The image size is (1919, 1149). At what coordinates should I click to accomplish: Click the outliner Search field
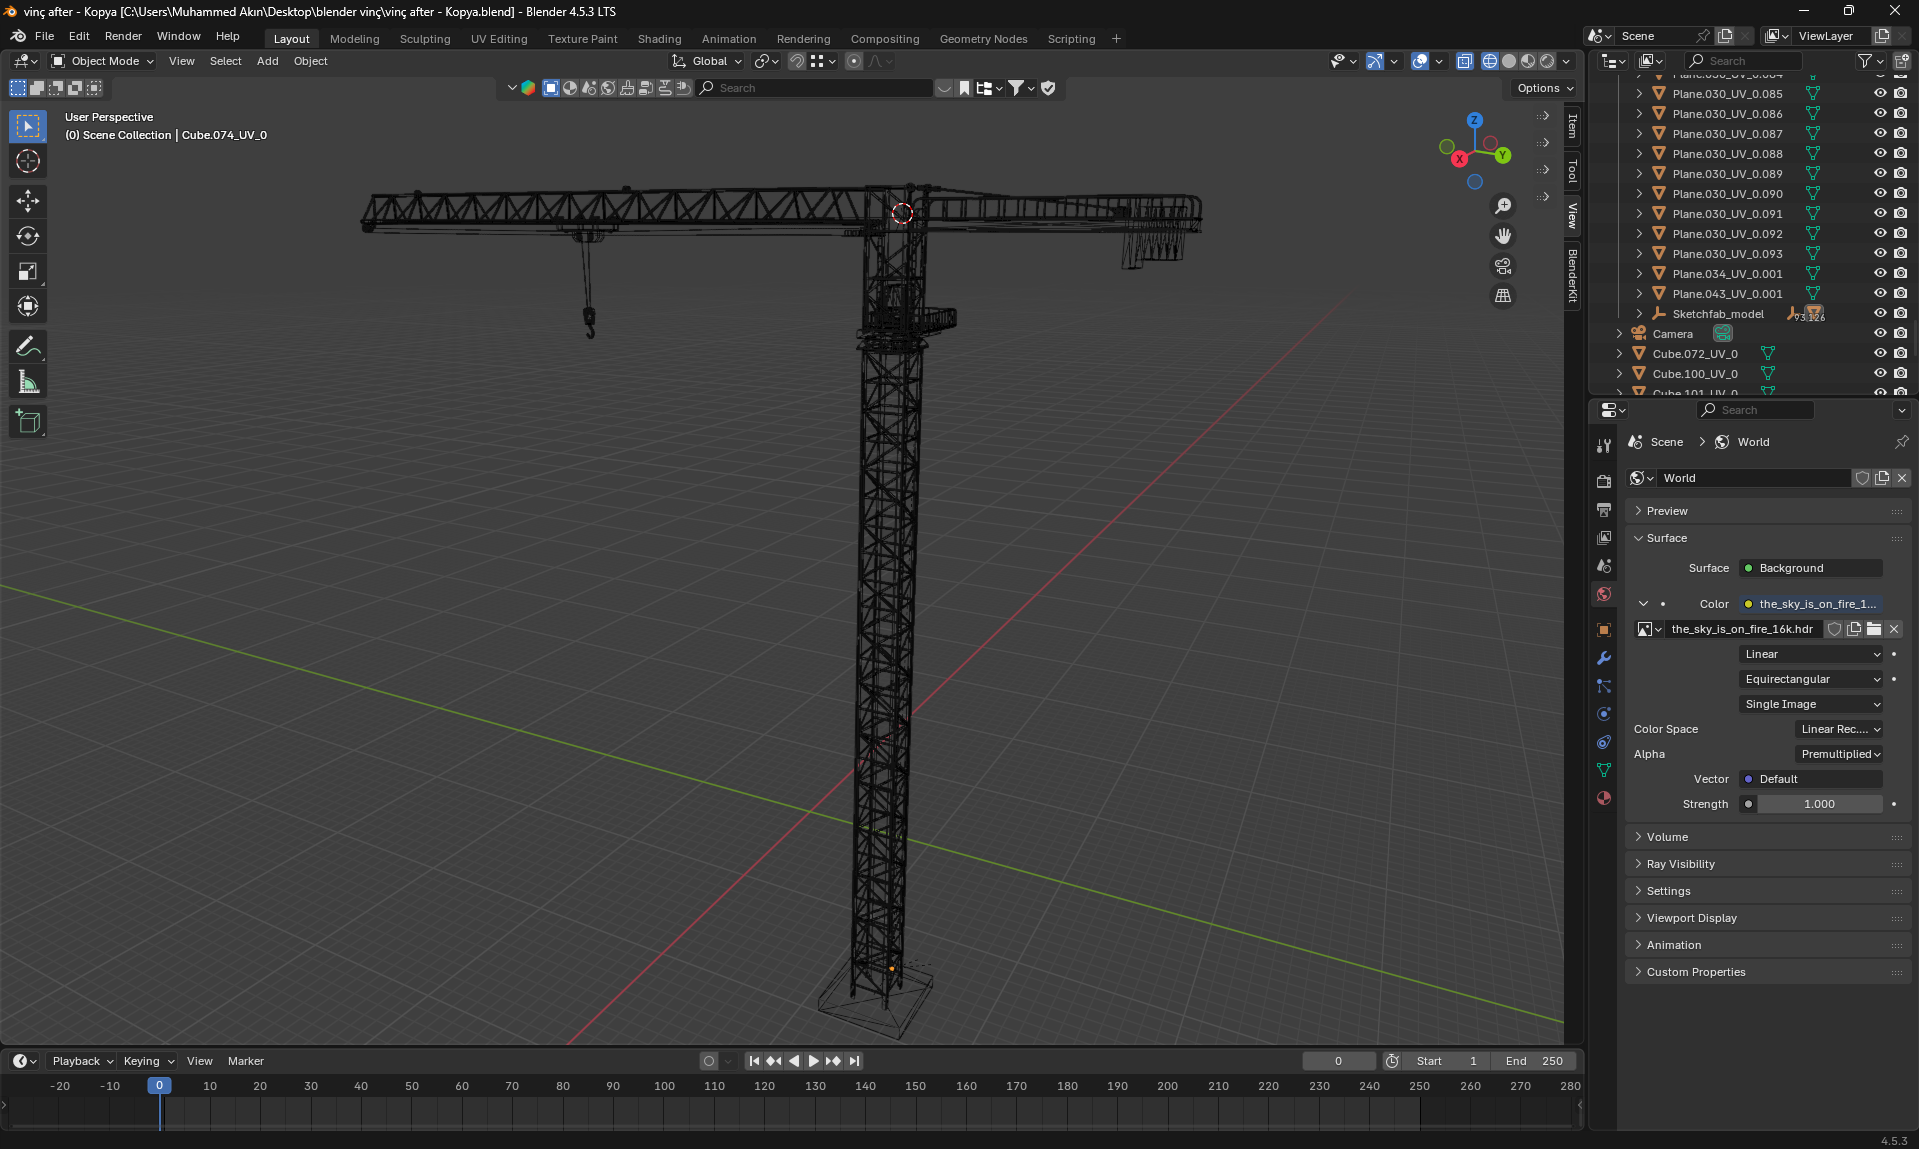coord(1742,61)
